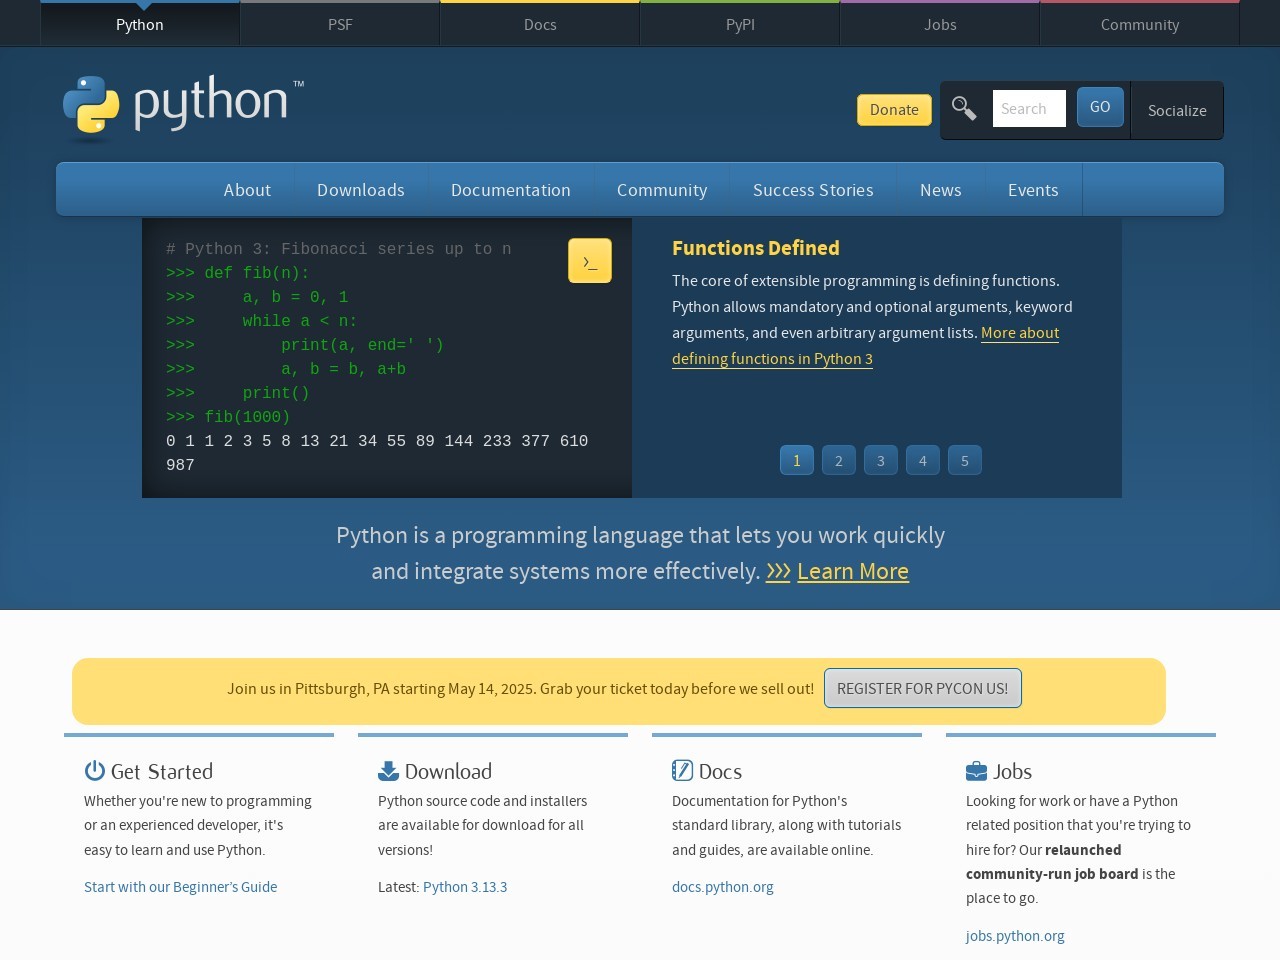Viewport: 1280px width, 960px height.
Task: Click the Download heading text
Action: (x=448, y=771)
